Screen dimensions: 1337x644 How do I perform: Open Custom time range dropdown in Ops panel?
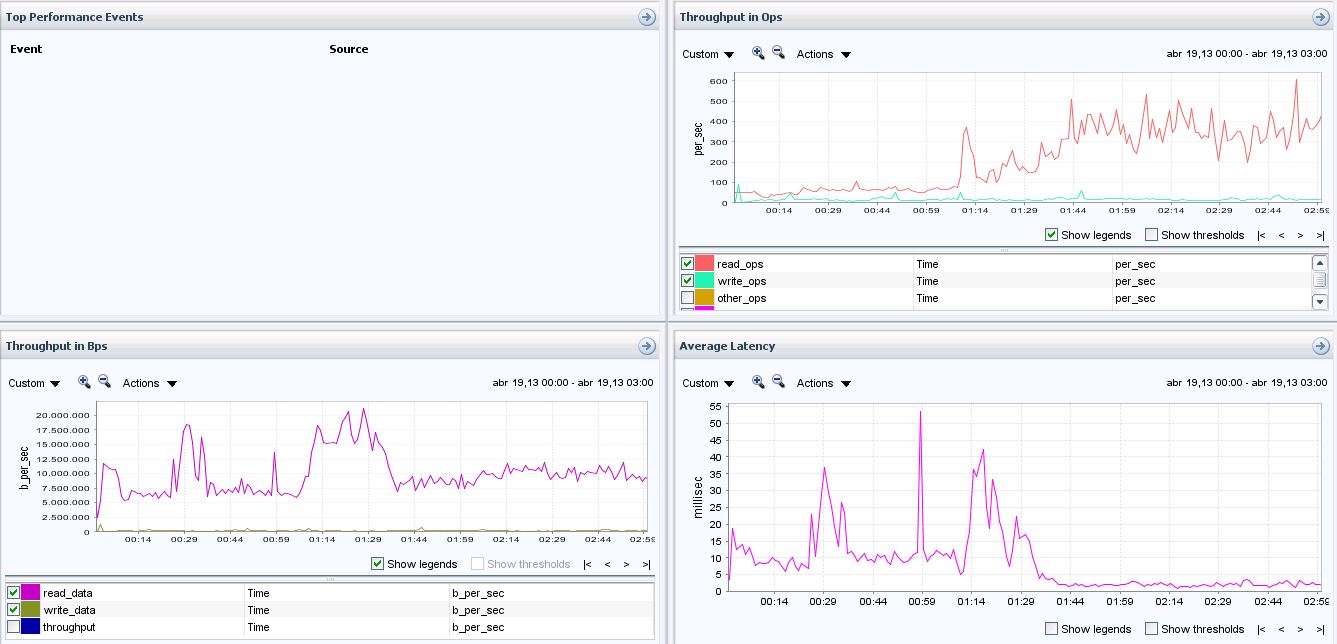click(x=708, y=54)
